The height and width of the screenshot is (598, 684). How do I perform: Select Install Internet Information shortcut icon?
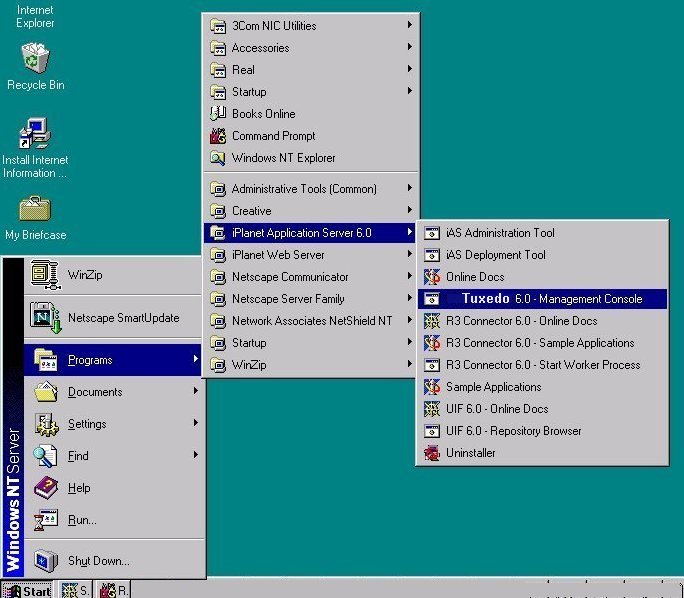click(x=35, y=133)
